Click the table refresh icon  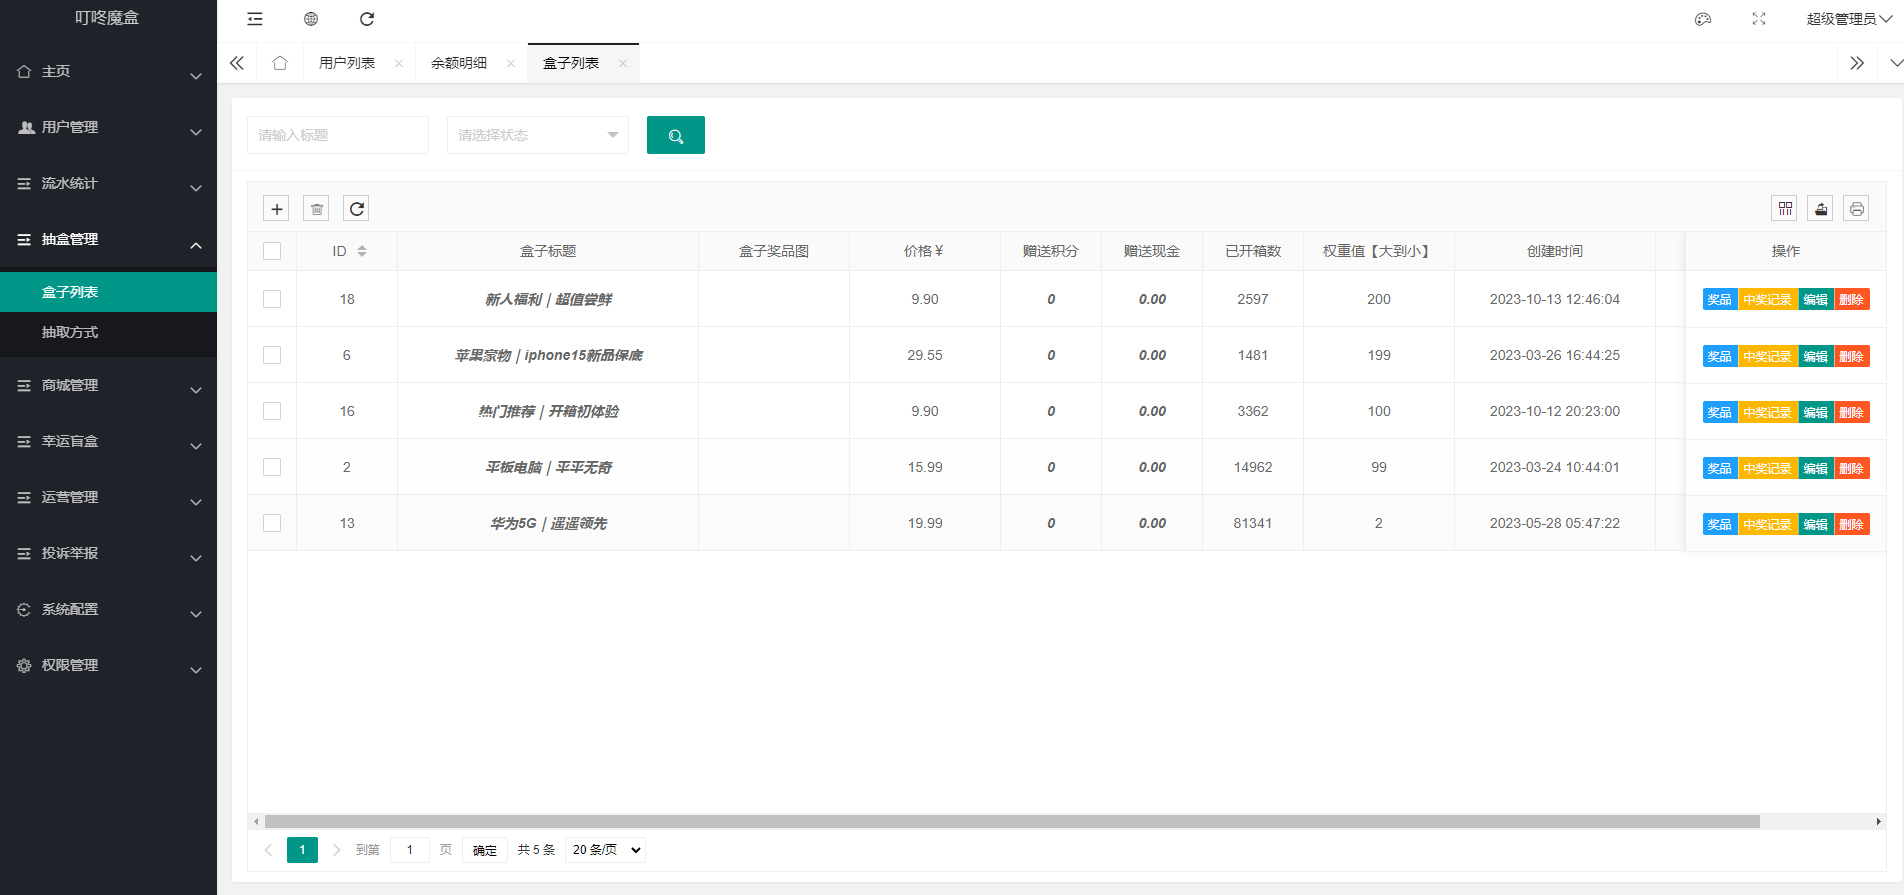356,208
